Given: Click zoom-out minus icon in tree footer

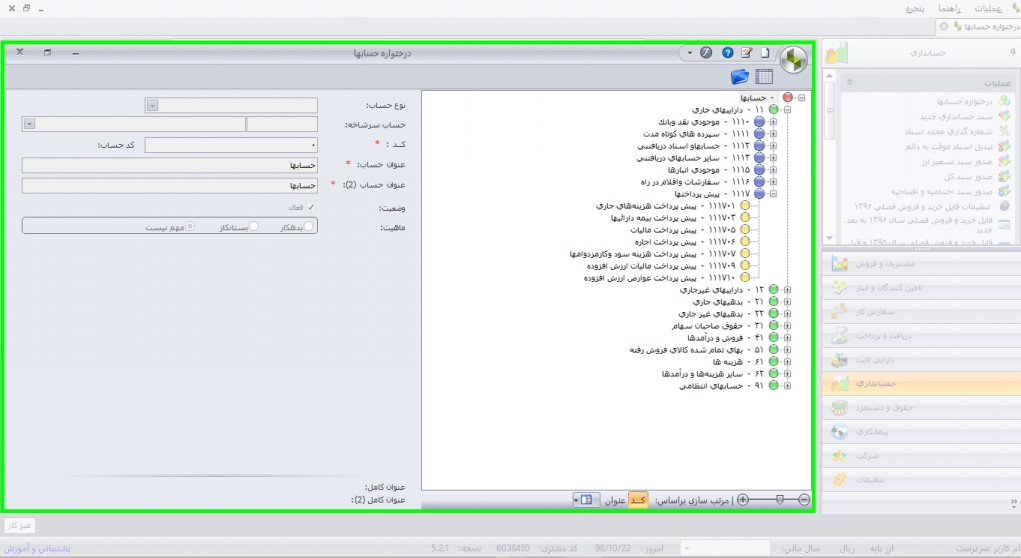Looking at the screenshot, I should tap(804, 500).
